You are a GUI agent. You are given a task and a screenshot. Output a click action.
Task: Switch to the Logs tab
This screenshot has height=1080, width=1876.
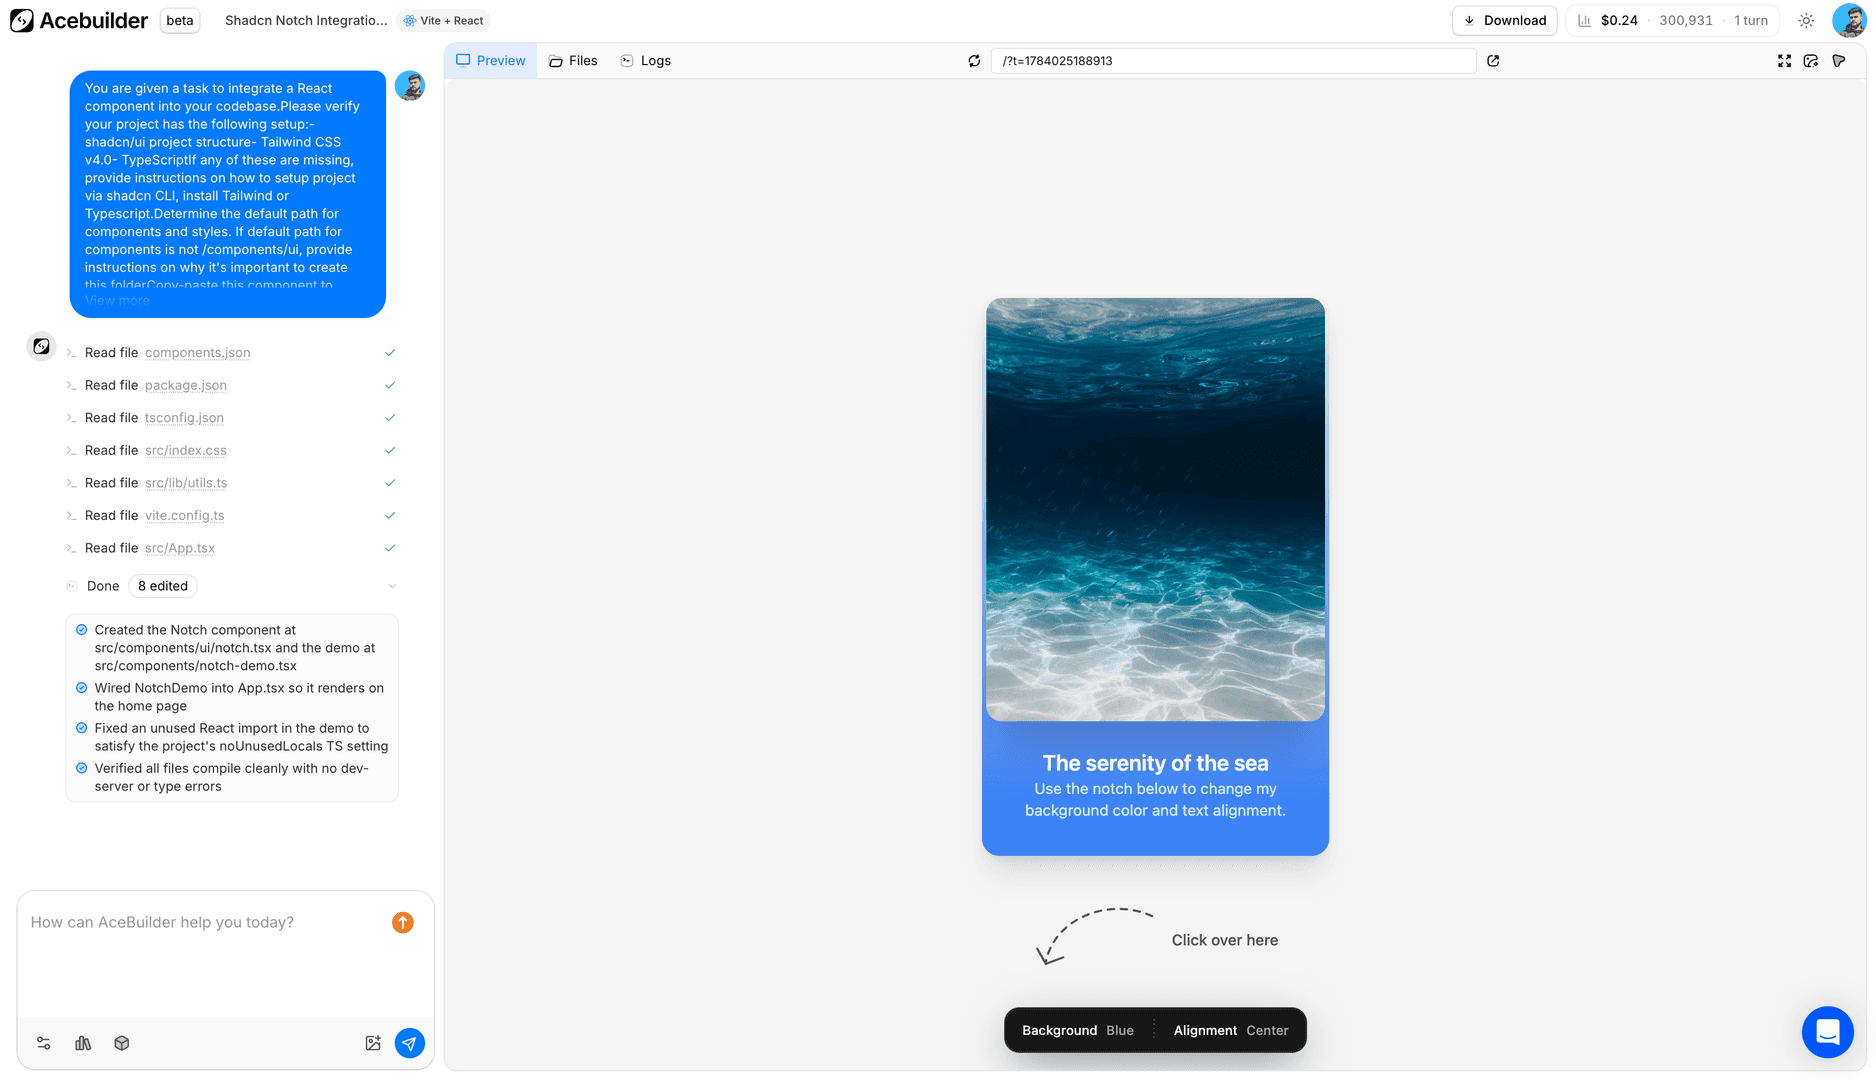tap(646, 61)
